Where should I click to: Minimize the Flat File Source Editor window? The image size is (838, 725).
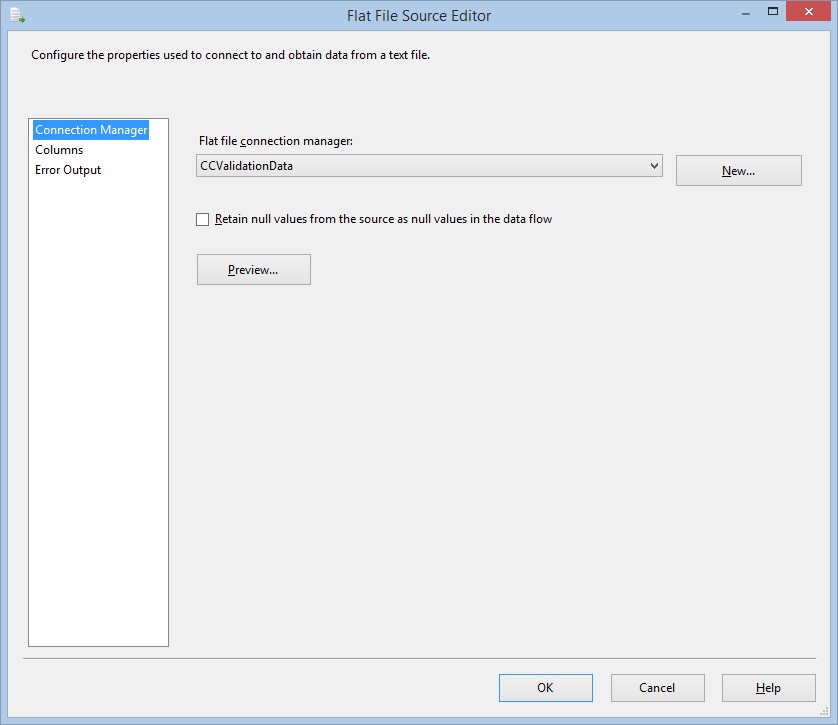(x=746, y=13)
